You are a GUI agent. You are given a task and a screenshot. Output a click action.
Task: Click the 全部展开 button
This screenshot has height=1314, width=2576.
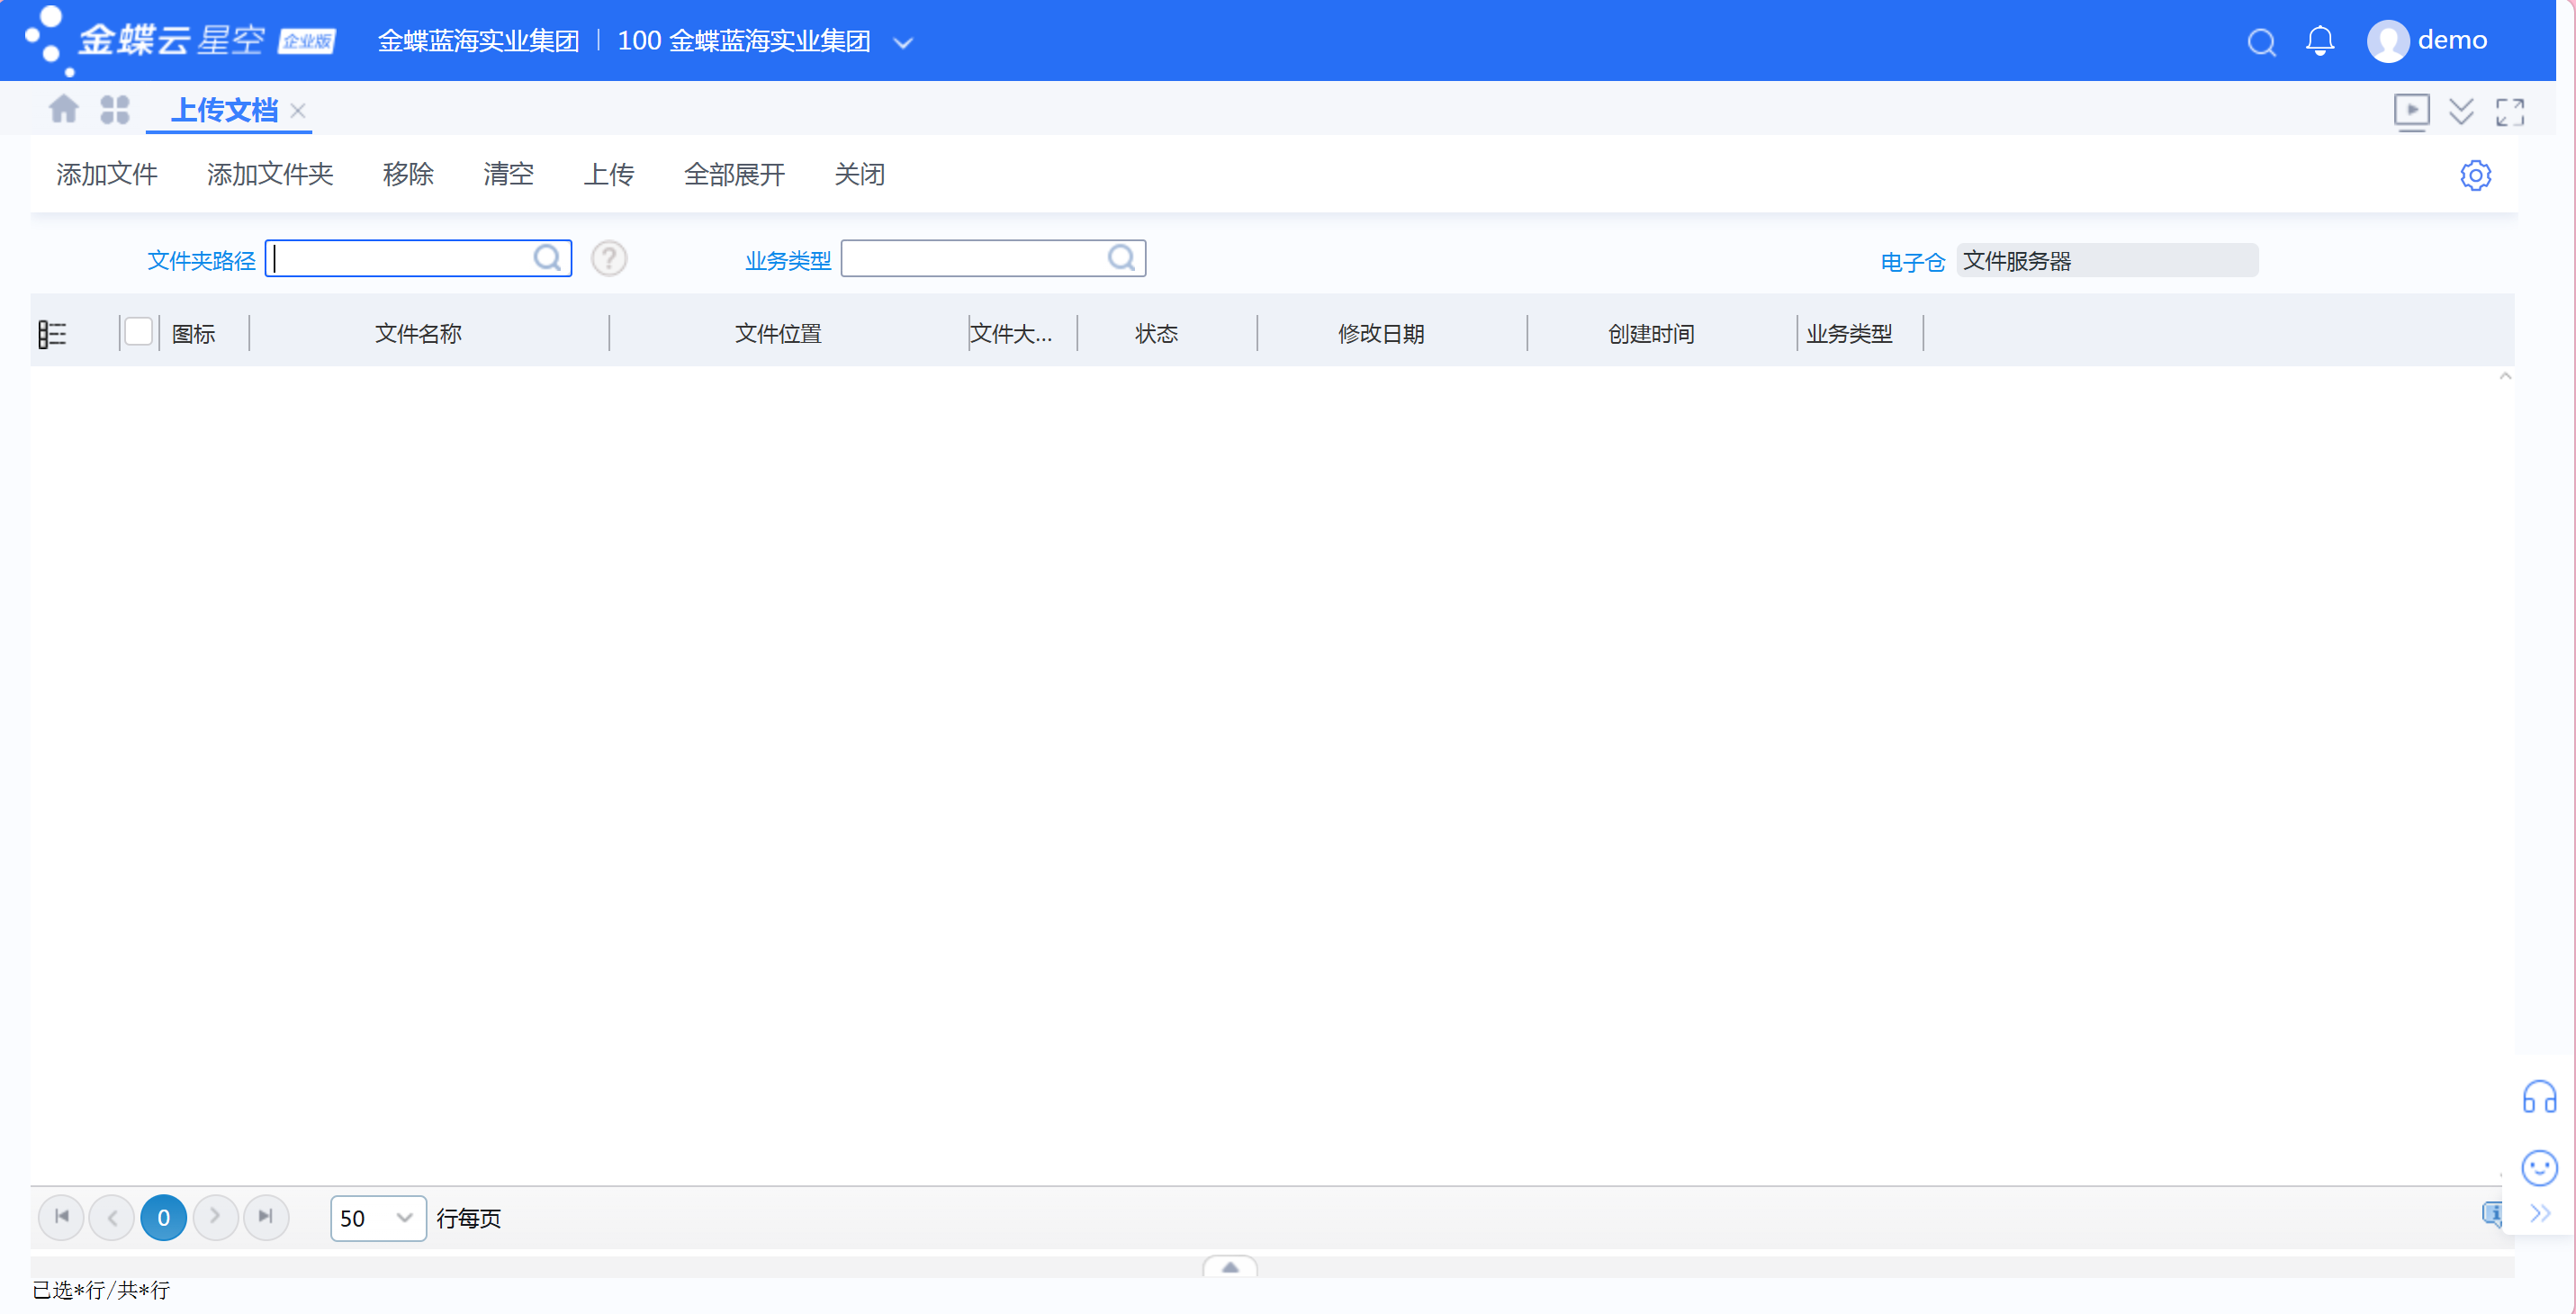(x=734, y=174)
